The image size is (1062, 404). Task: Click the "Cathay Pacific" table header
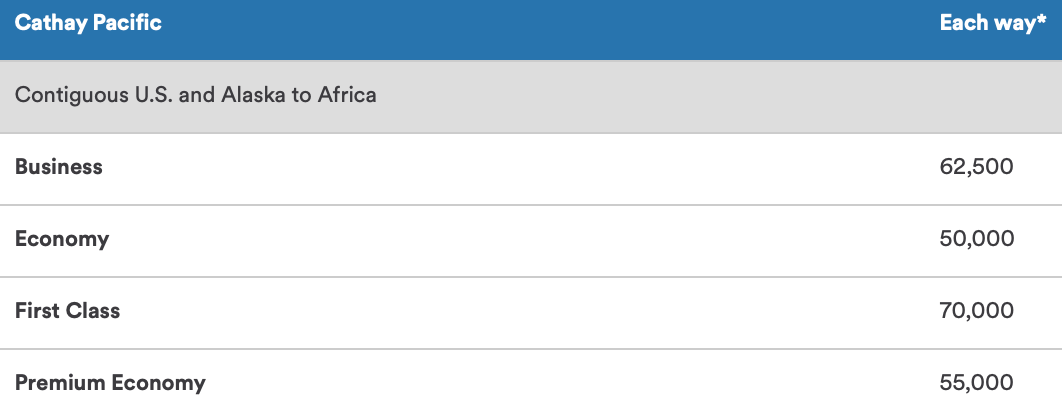tap(88, 23)
